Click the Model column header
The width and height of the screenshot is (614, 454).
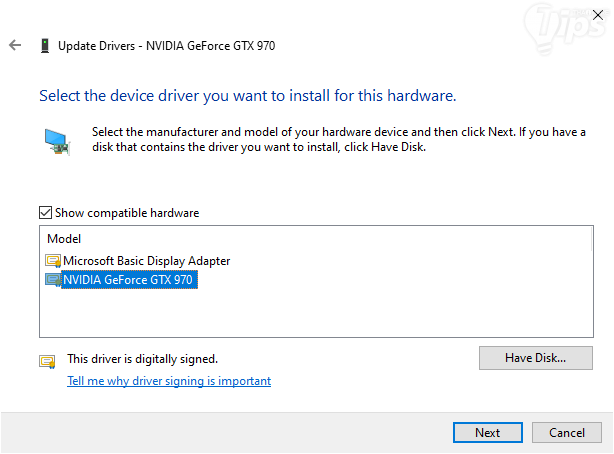coord(64,239)
